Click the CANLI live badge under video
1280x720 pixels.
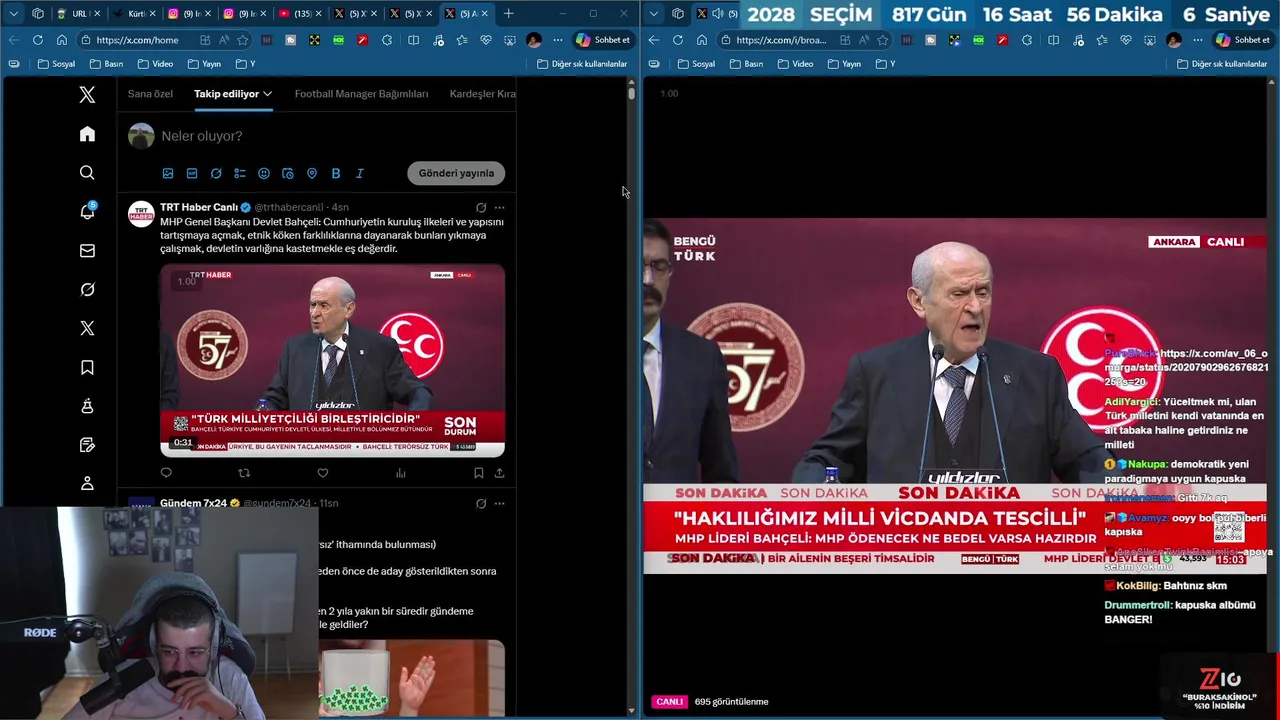[x=669, y=702]
